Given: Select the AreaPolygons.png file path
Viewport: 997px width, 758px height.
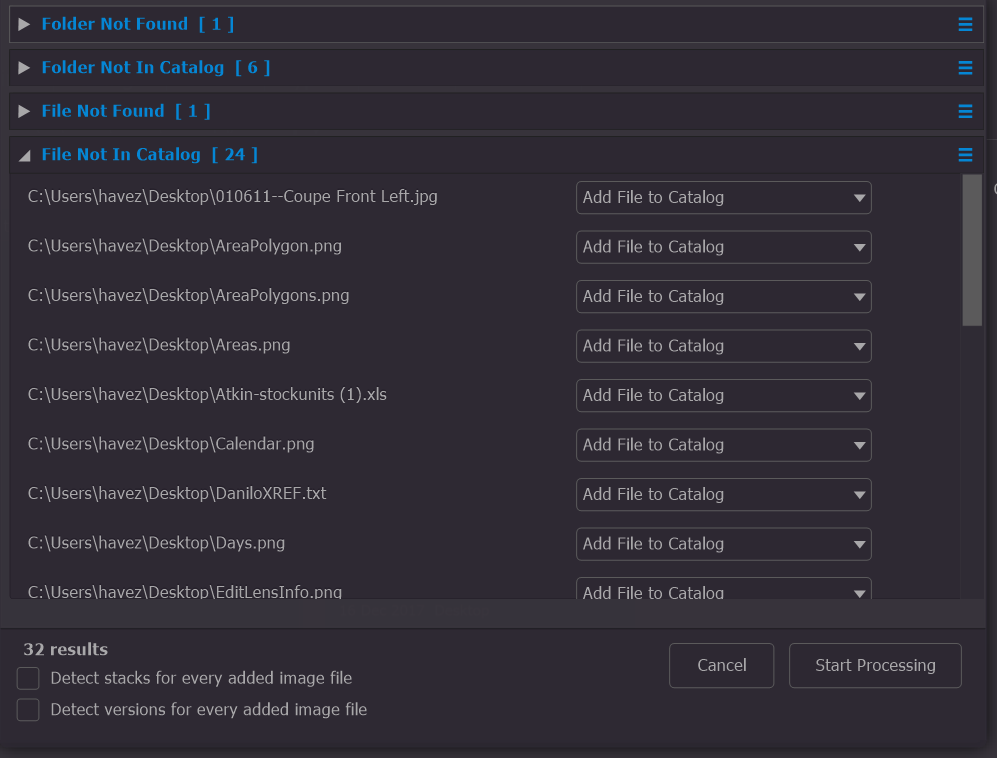Looking at the screenshot, I should (x=188, y=296).
